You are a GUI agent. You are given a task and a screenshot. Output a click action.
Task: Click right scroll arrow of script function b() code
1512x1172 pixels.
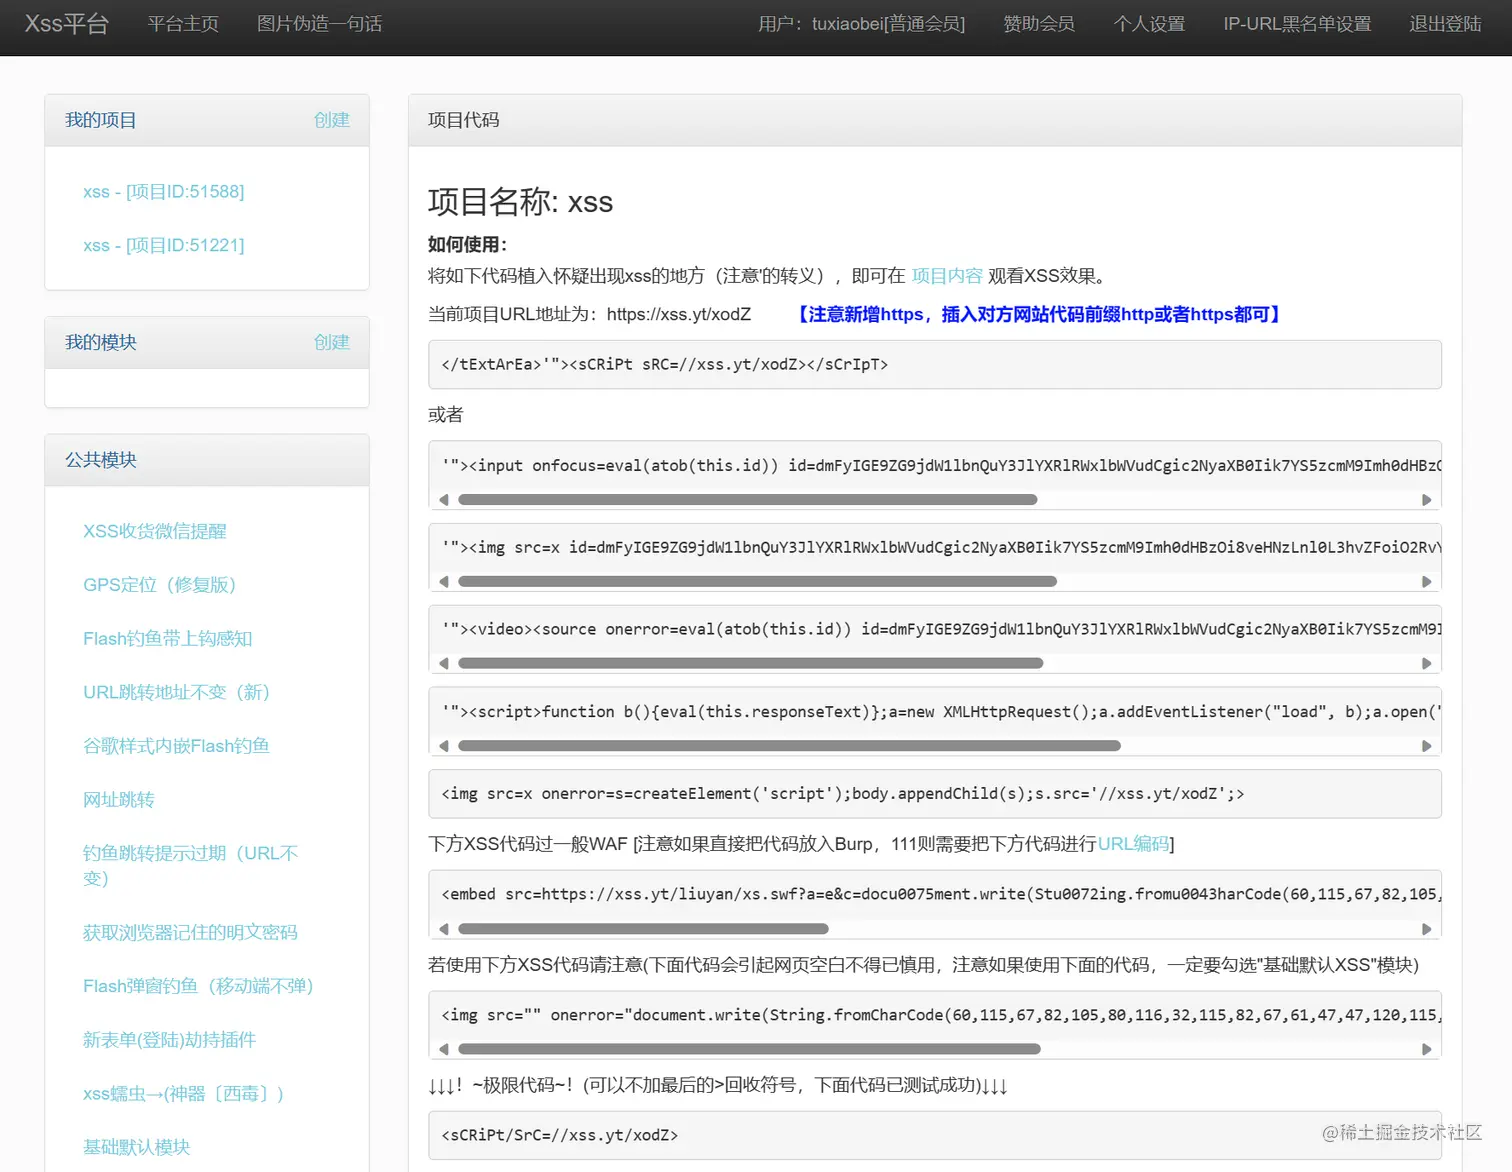pyautogui.click(x=1427, y=746)
